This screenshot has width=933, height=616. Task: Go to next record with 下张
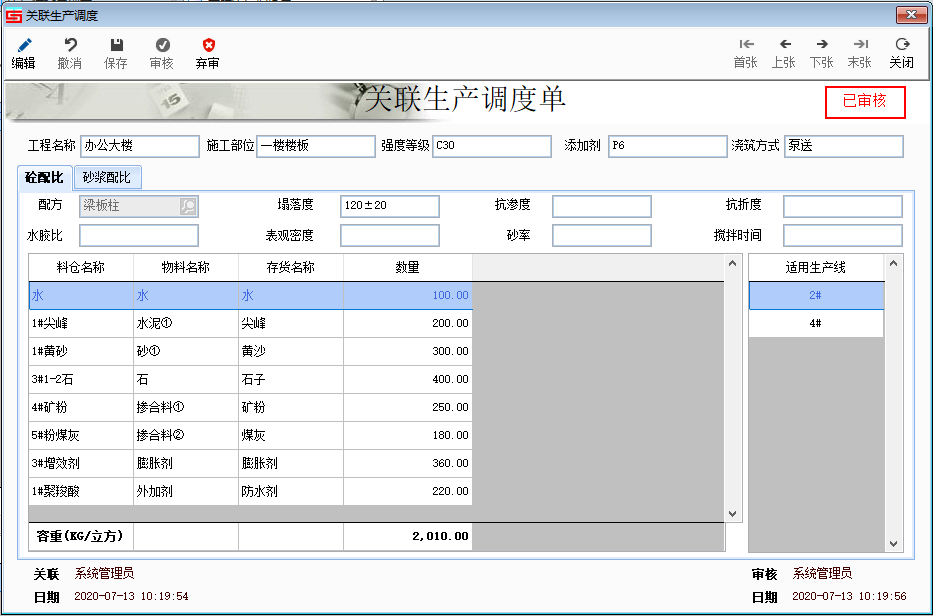tap(822, 46)
